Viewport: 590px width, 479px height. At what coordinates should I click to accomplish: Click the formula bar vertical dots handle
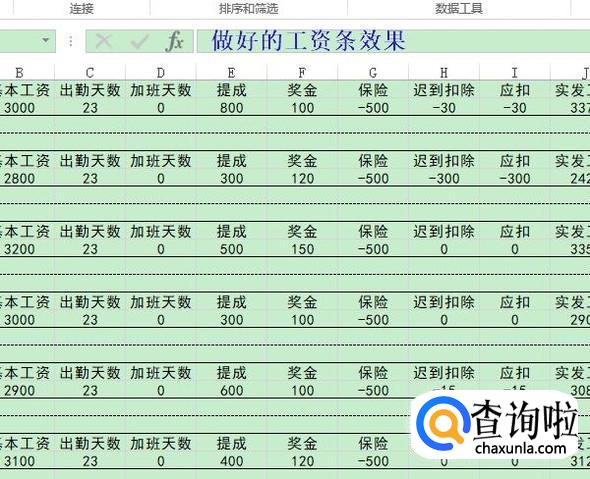coord(71,41)
